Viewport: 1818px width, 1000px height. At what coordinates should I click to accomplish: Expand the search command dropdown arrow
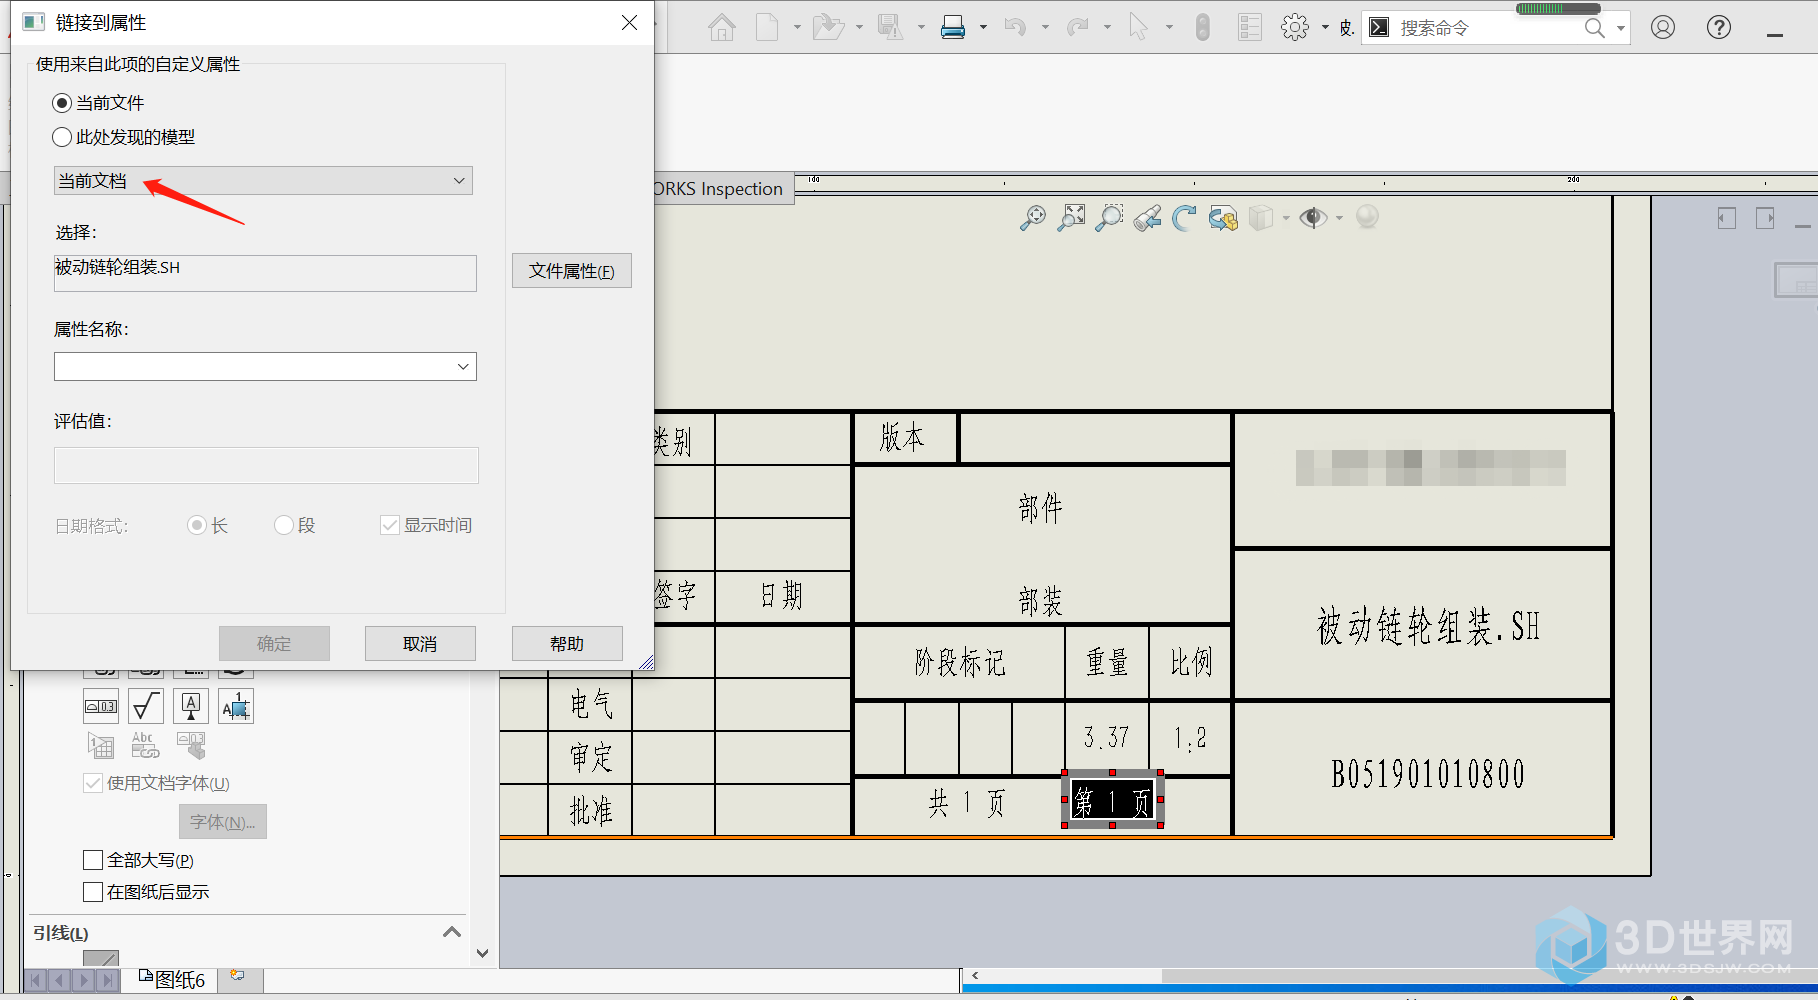click(x=1620, y=28)
